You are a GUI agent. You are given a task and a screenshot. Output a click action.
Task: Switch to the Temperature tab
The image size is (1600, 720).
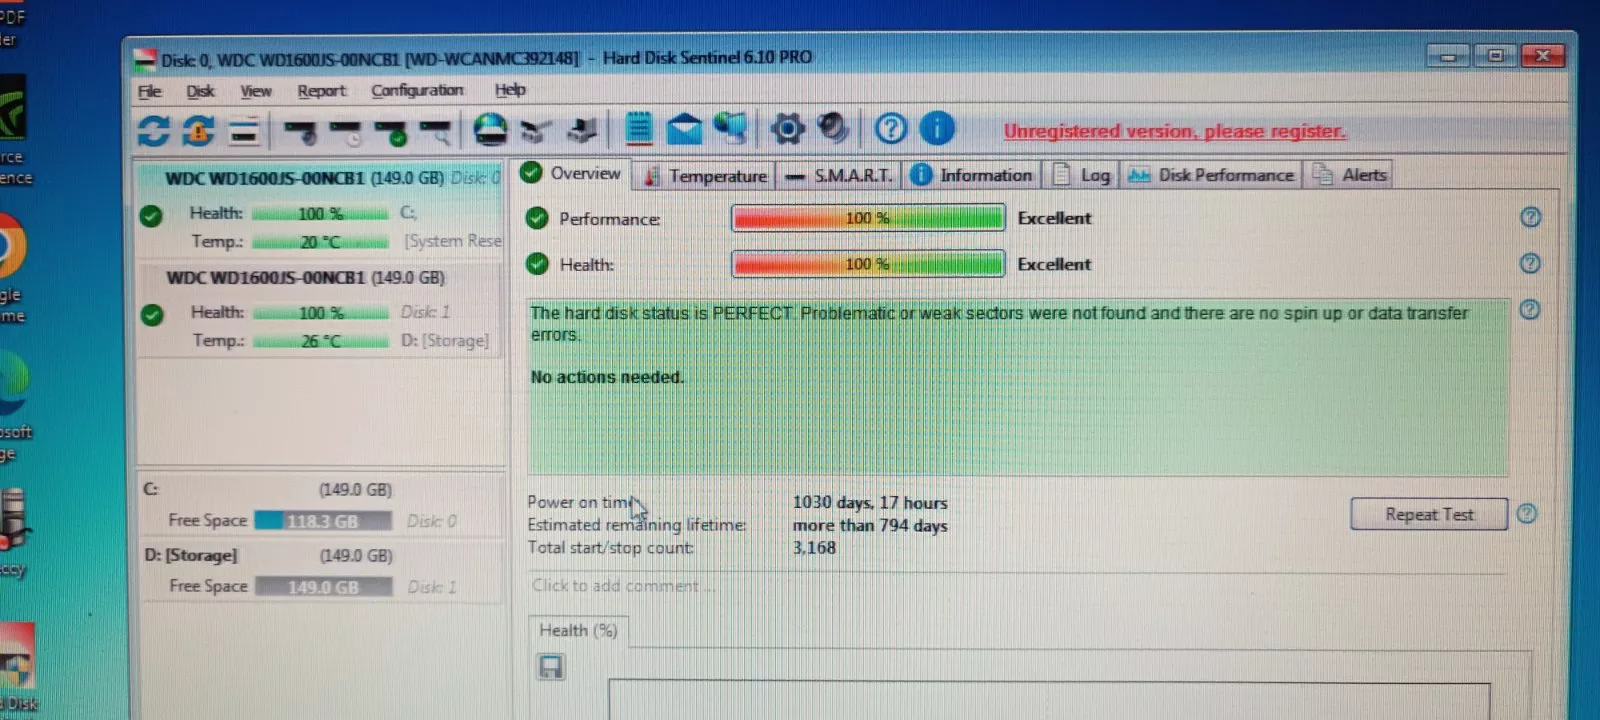[x=705, y=175]
